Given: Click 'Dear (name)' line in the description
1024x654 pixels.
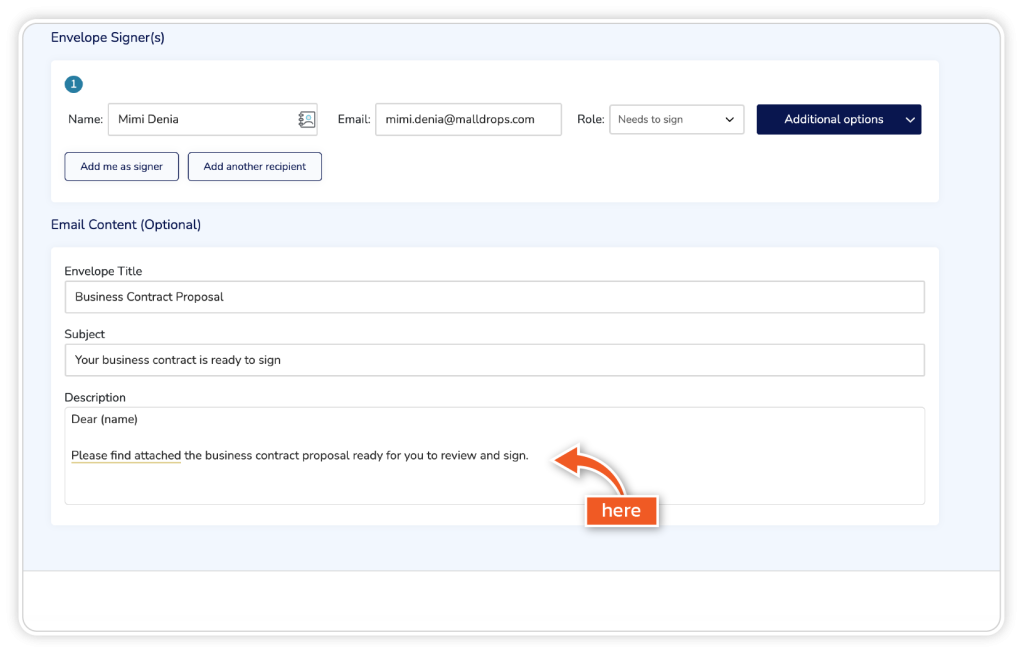Looking at the screenshot, I should [104, 419].
